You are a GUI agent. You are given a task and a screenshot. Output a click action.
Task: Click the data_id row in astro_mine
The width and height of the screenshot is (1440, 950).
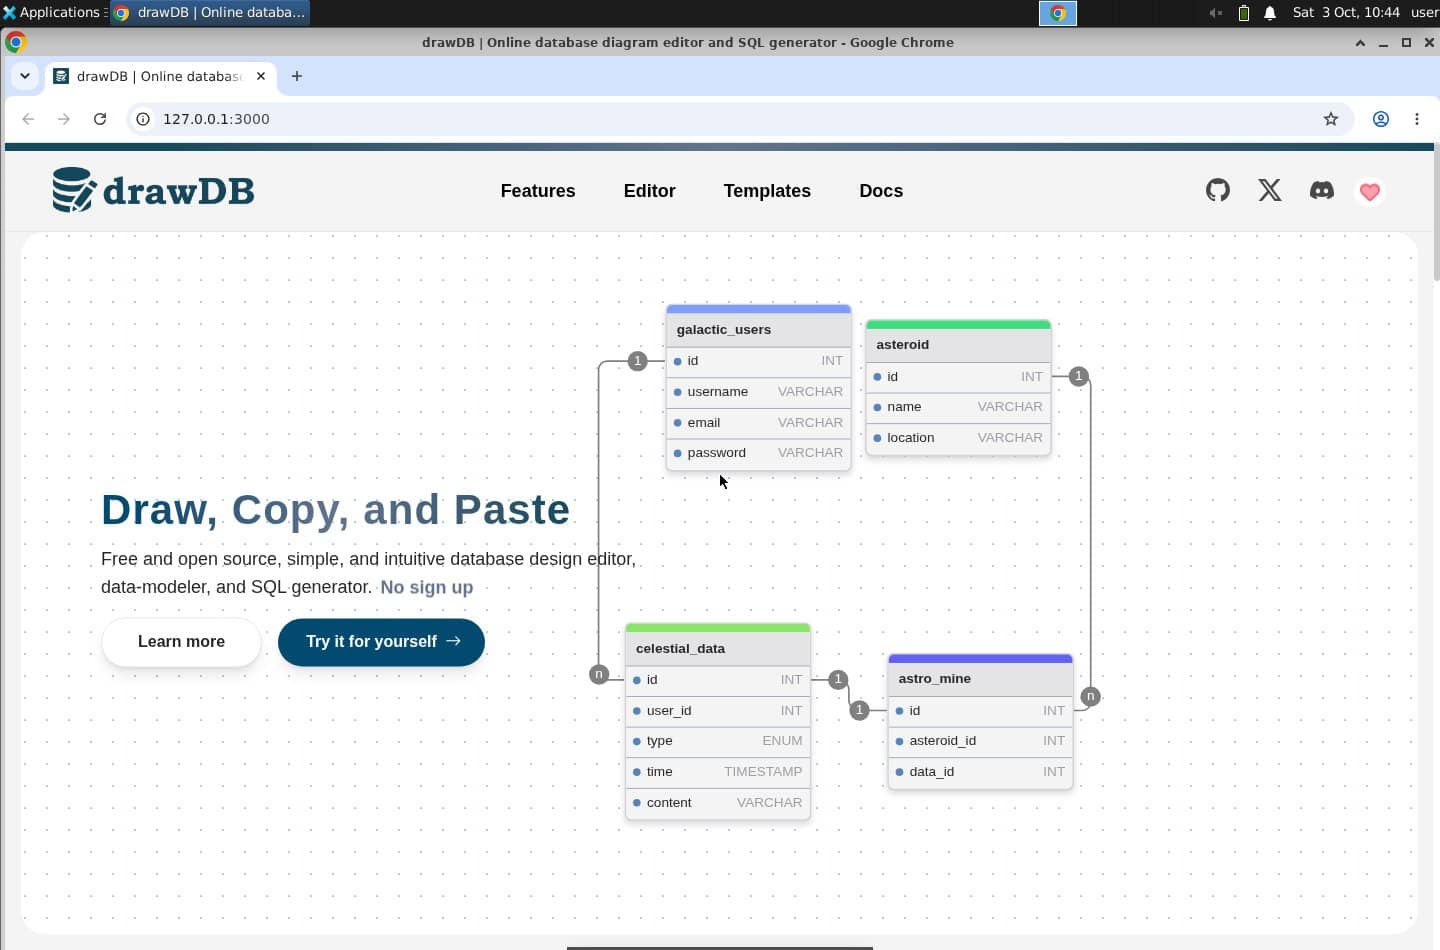(x=980, y=772)
